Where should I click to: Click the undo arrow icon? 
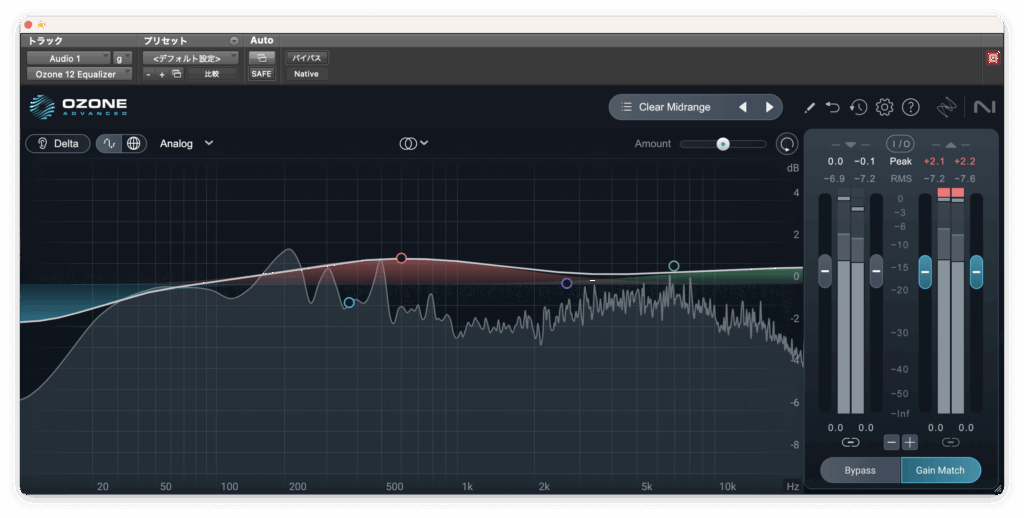(833, 107)
